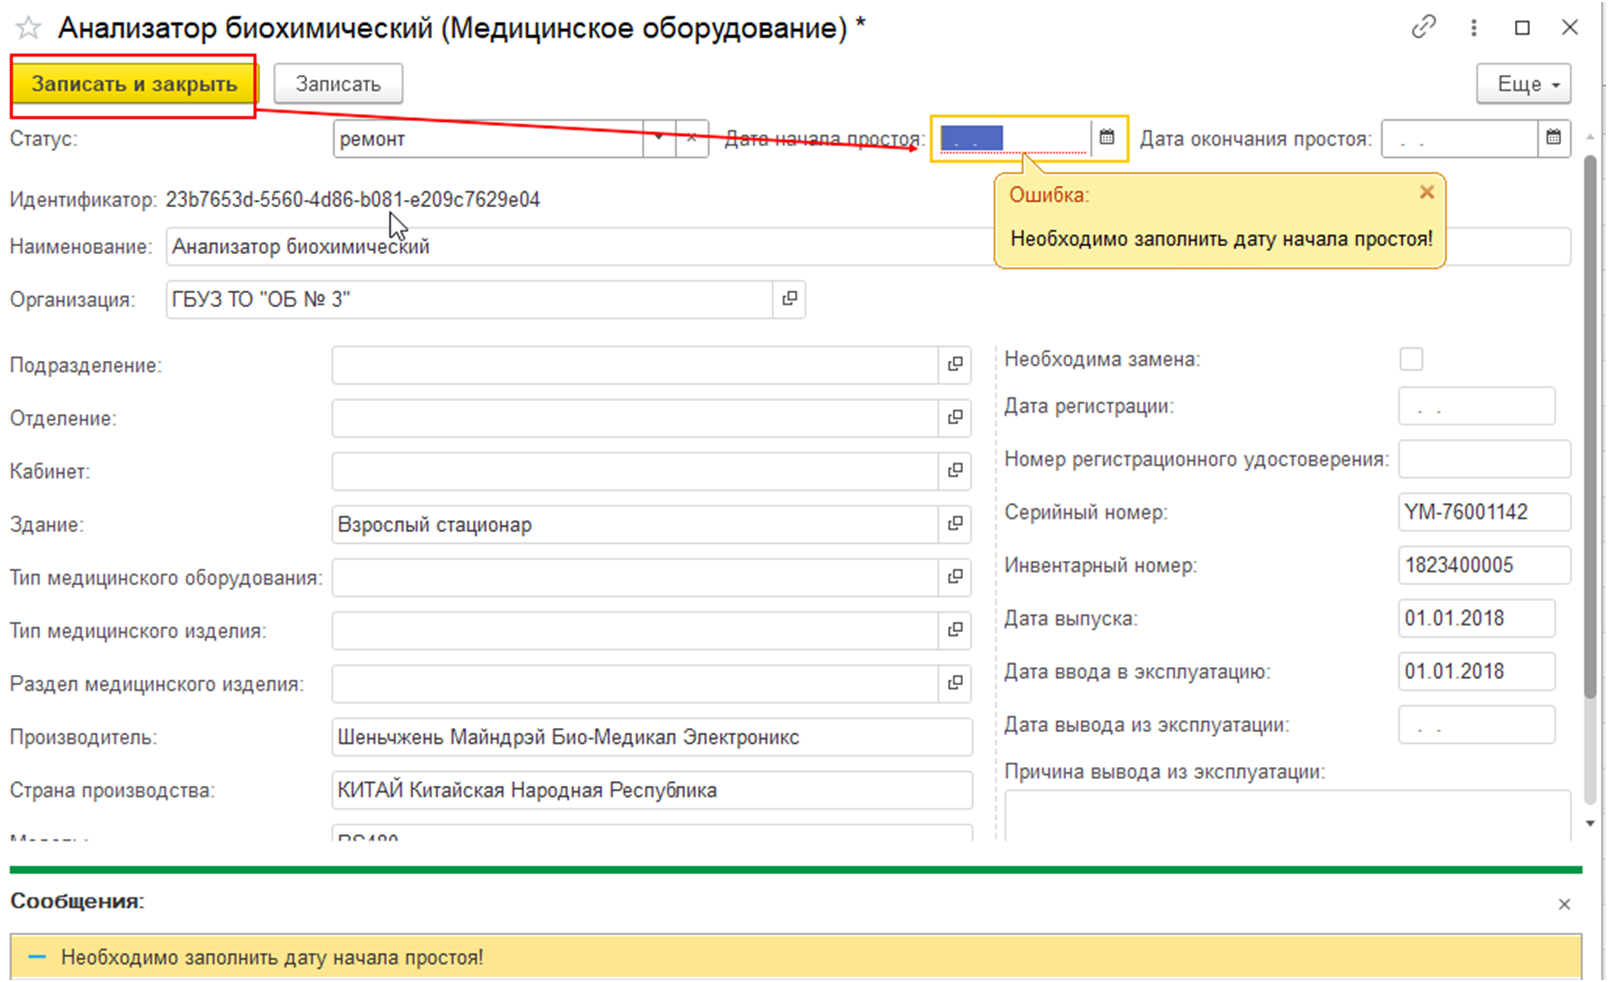Open the organization record ГБУЗ ТО ОБ № 3
The width and height of the screenshot is (1608, 982).
coord(789,299)
